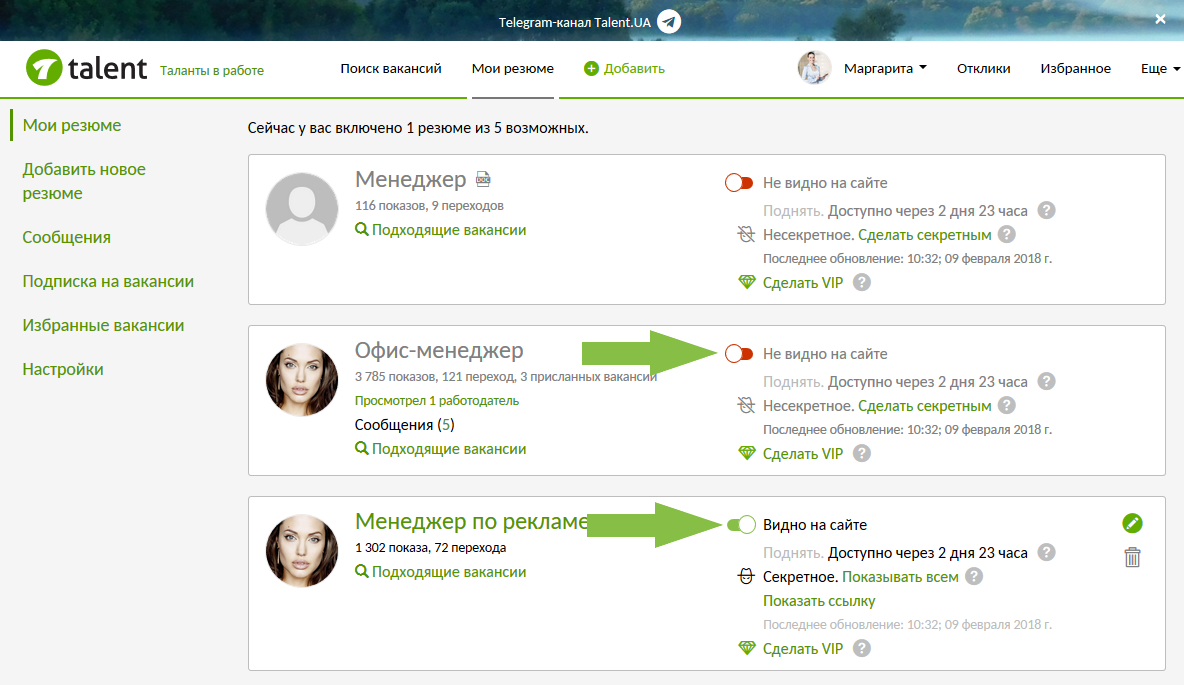Viewport: 1184px width, 685px height.
Task: Disable visibility toggle for Менеджер по рекламе
Action: point(740,525)
